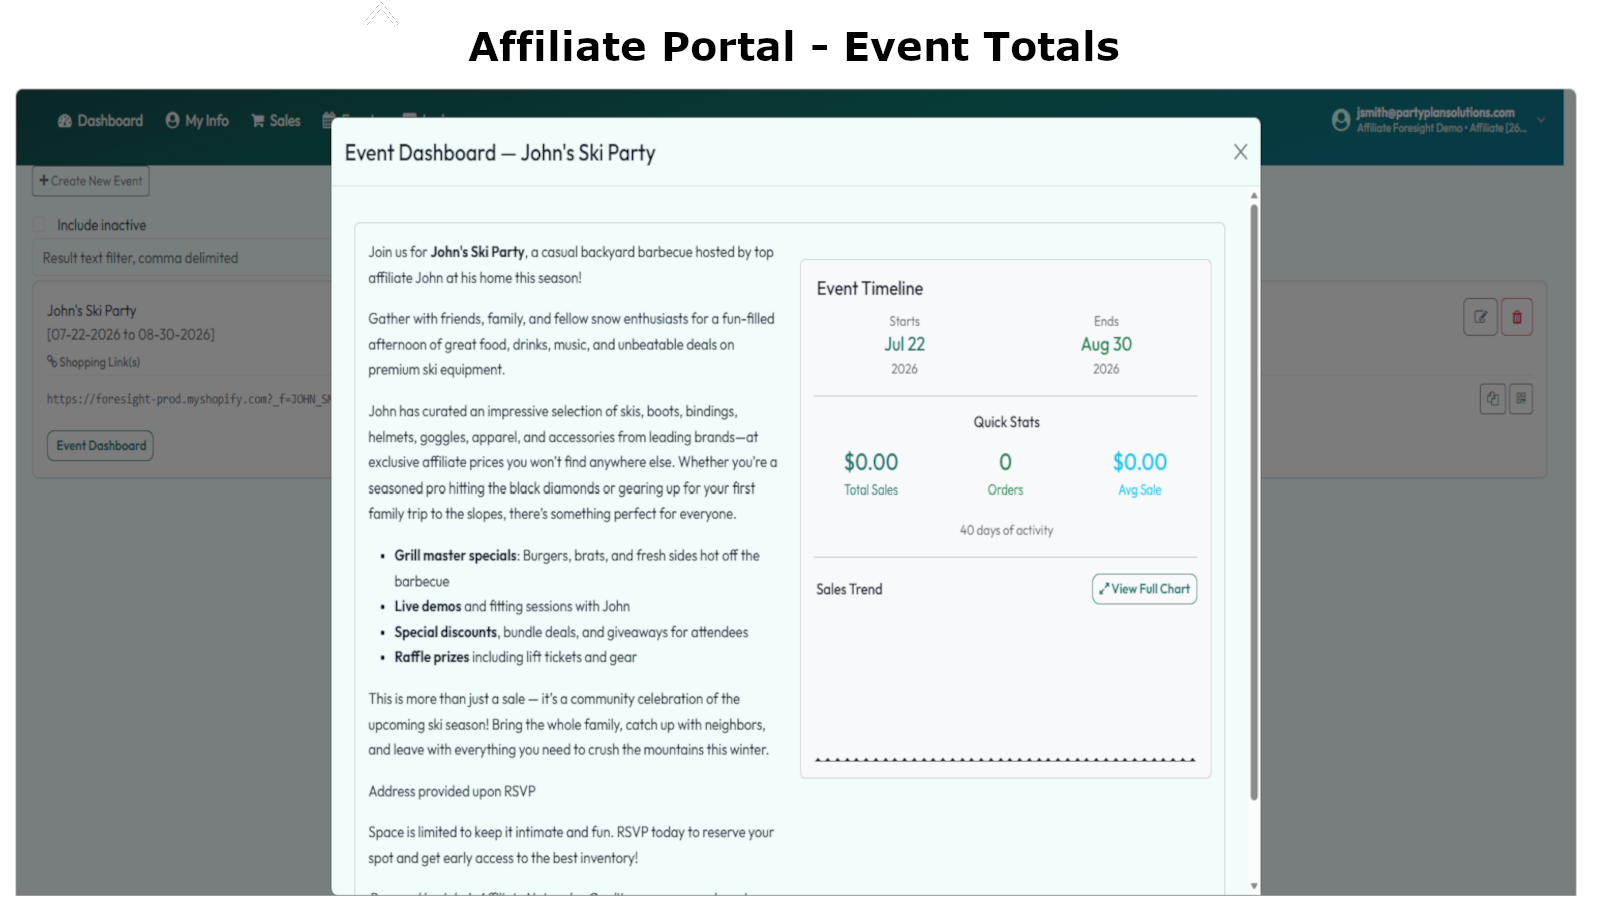Open the Dashboard nav item
Viewport: 1600px width, 900px height.
pos(100,121)
